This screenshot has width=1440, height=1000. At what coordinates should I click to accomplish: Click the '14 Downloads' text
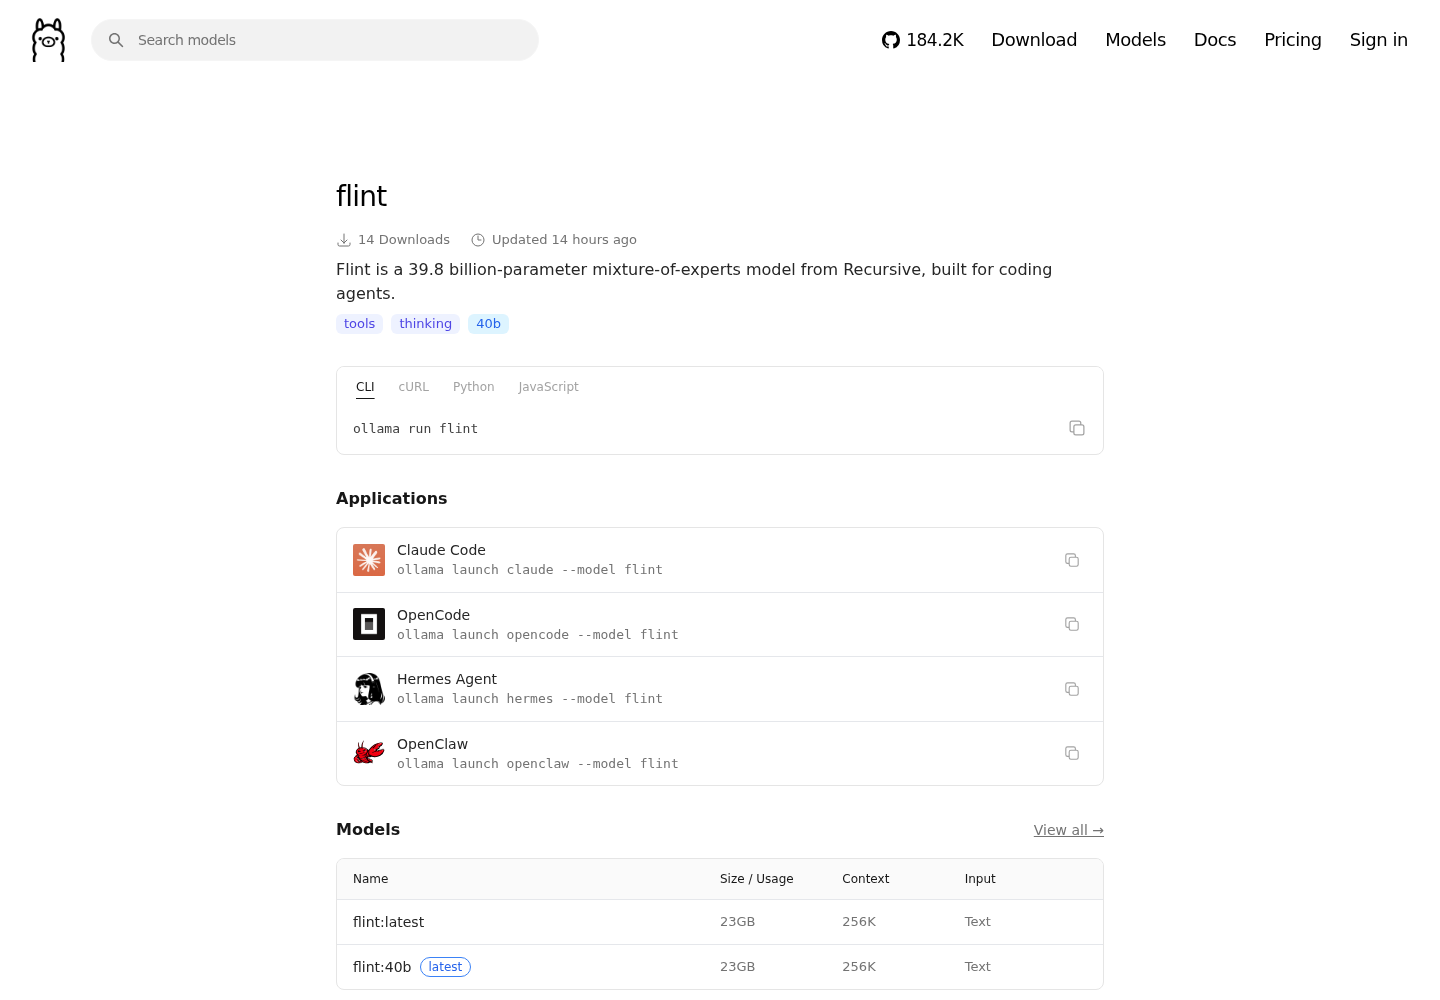[404, 240]
